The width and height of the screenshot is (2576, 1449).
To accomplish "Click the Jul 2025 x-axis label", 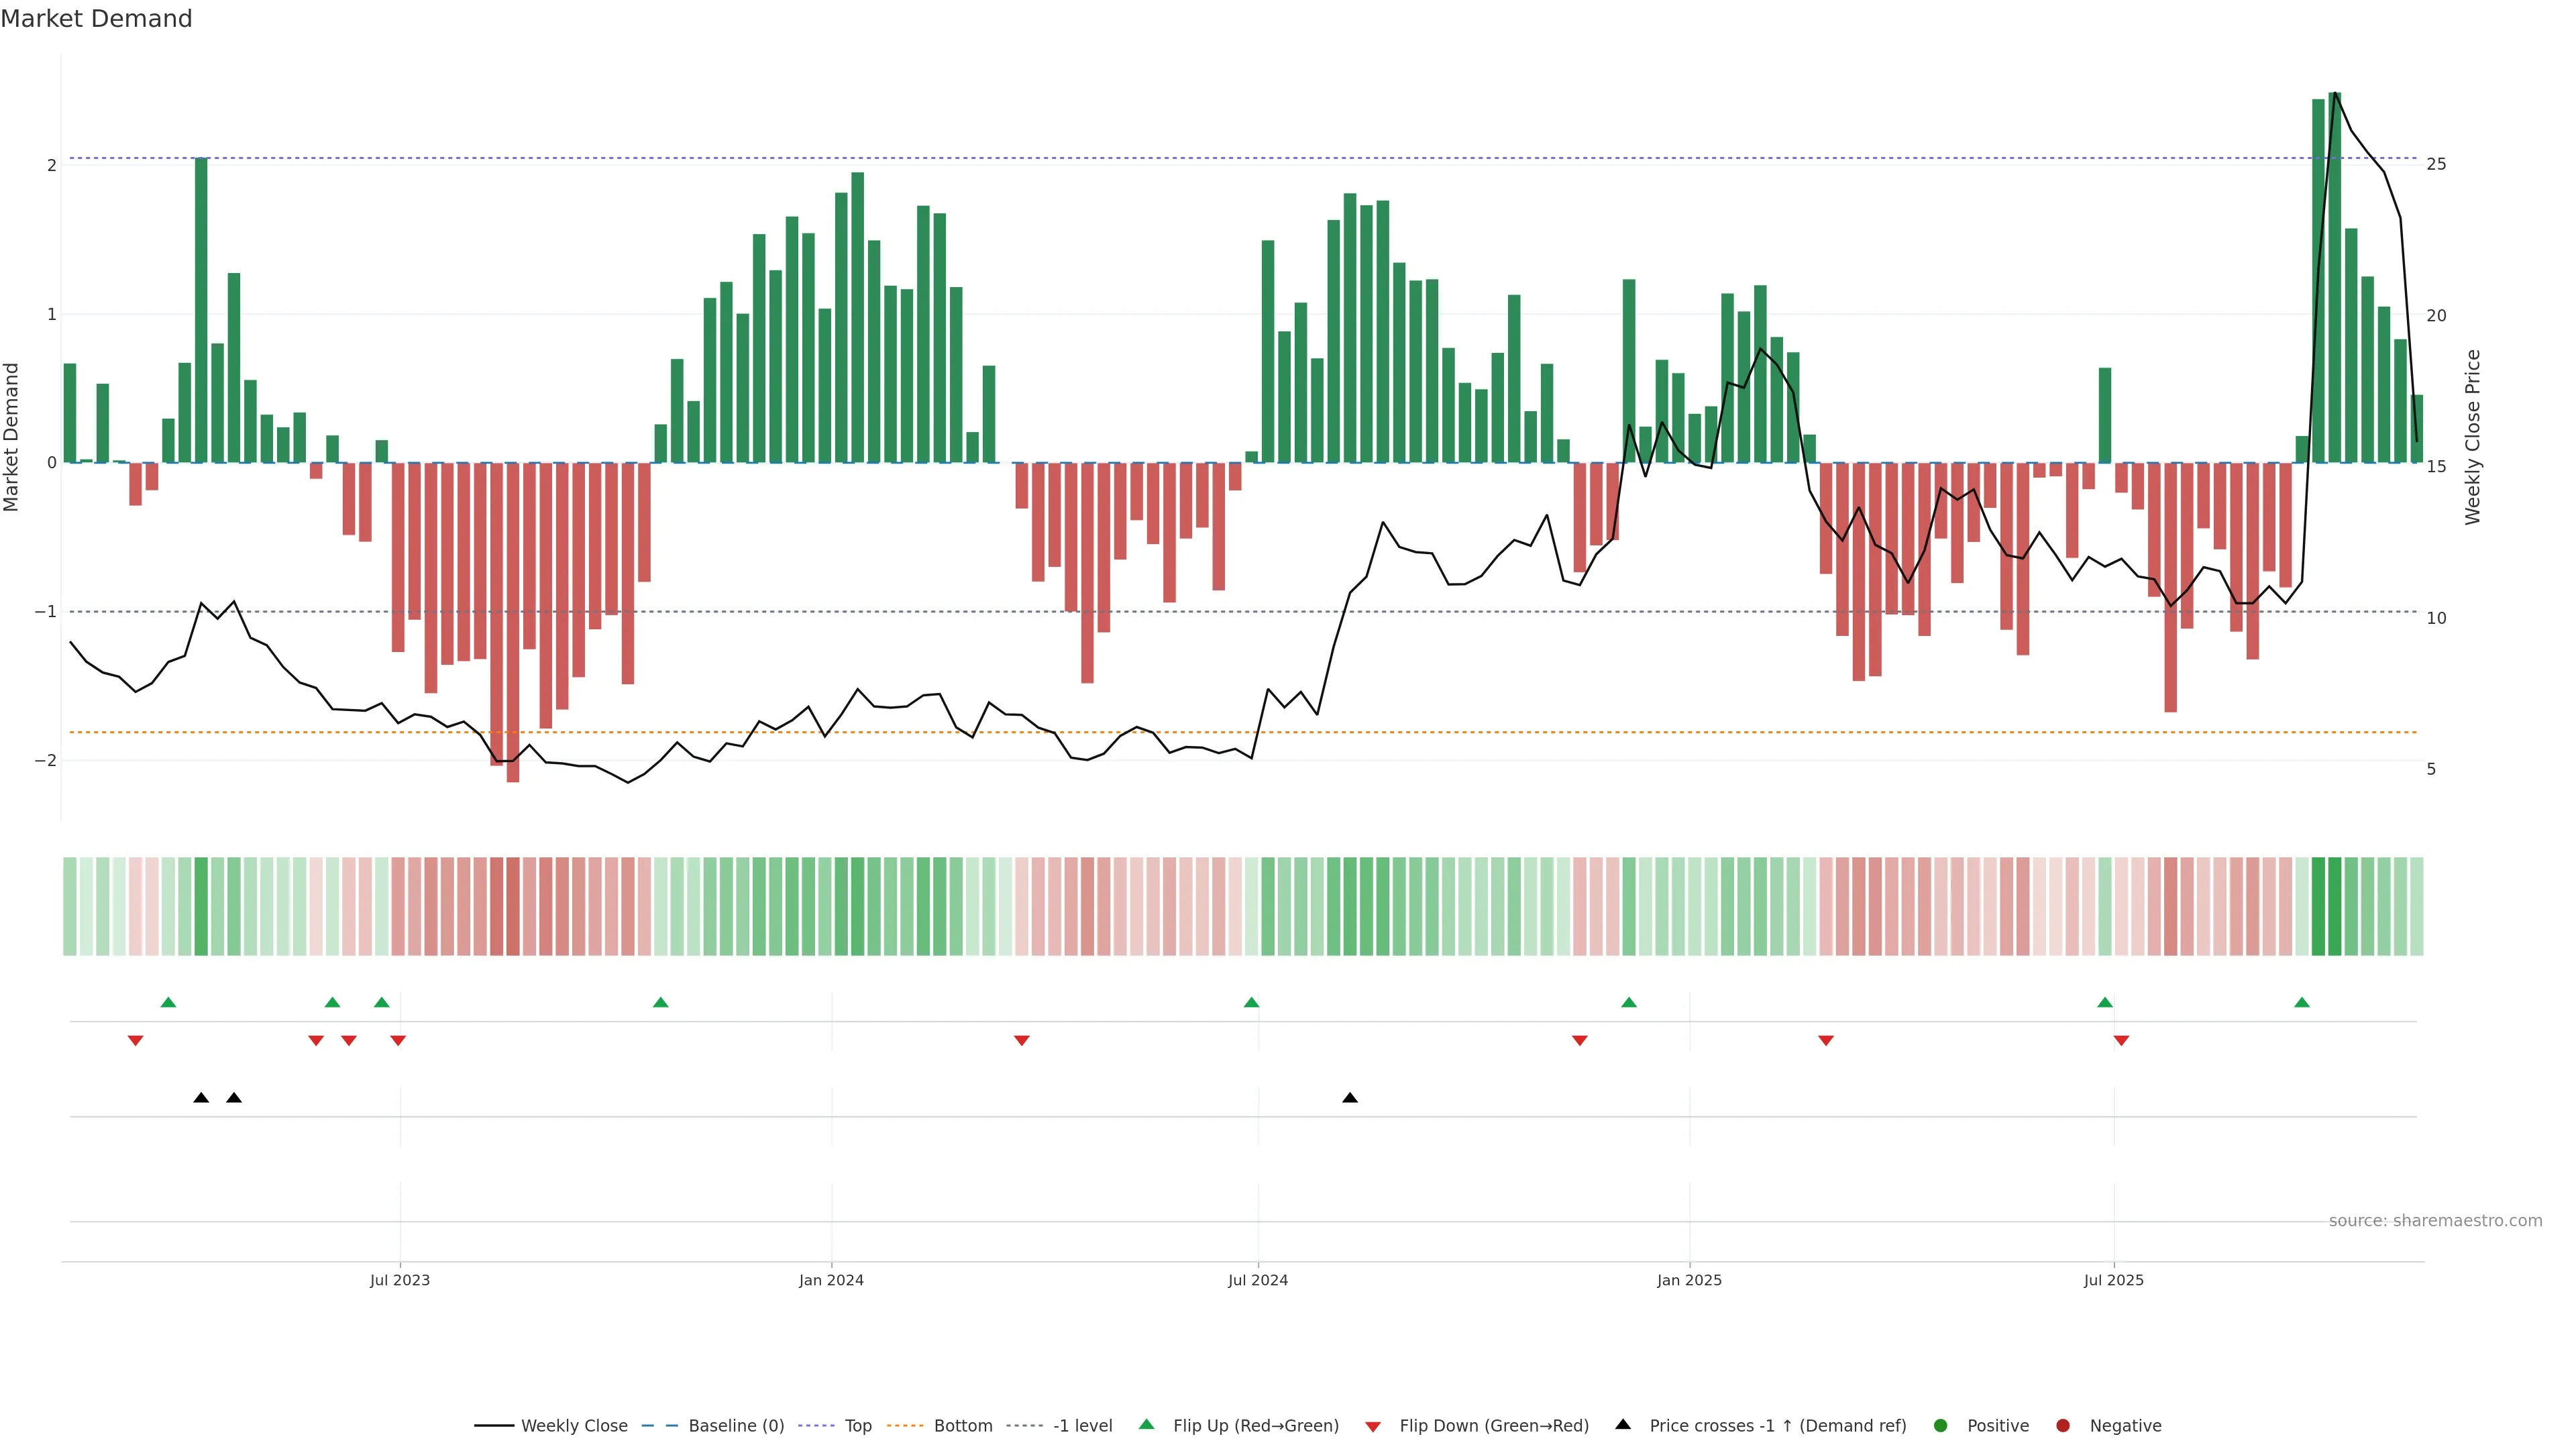I will point(2114,1280).
